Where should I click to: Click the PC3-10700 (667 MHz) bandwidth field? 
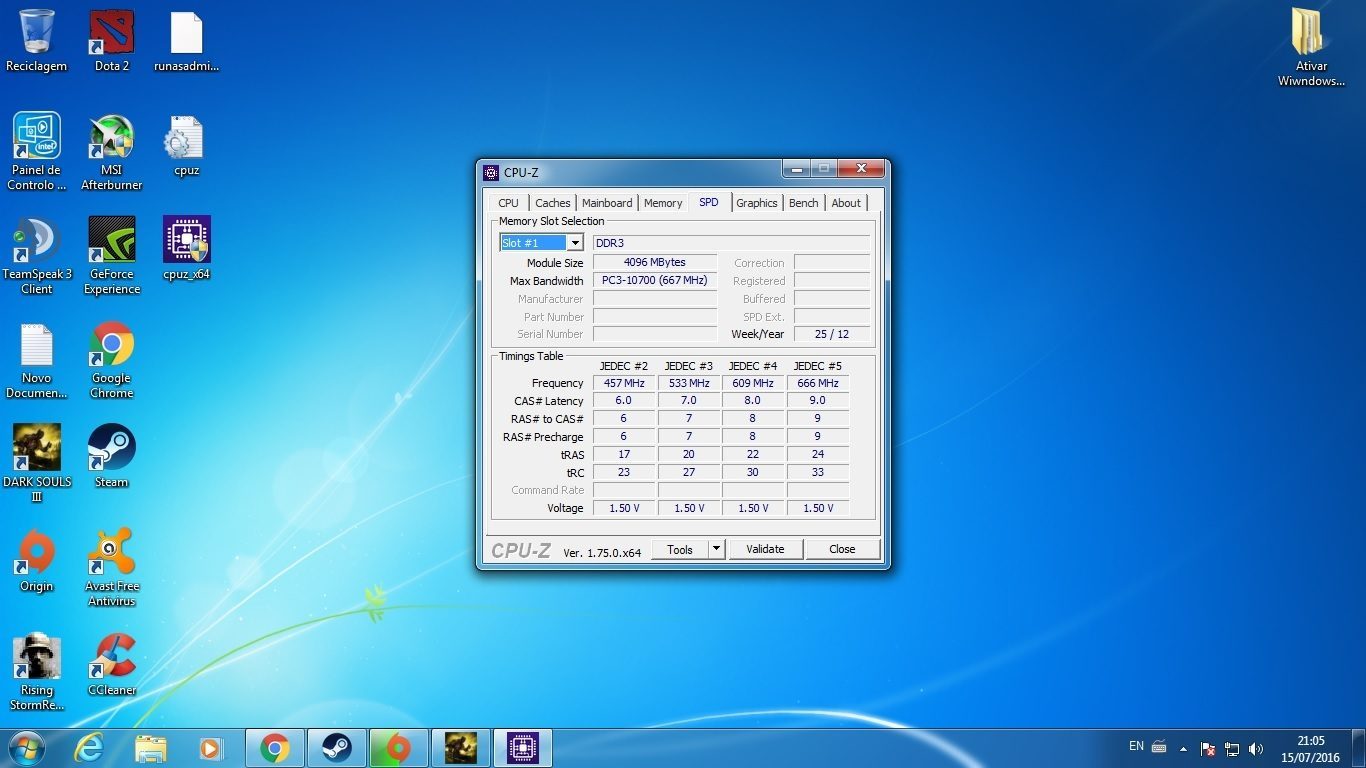(655, 281)
